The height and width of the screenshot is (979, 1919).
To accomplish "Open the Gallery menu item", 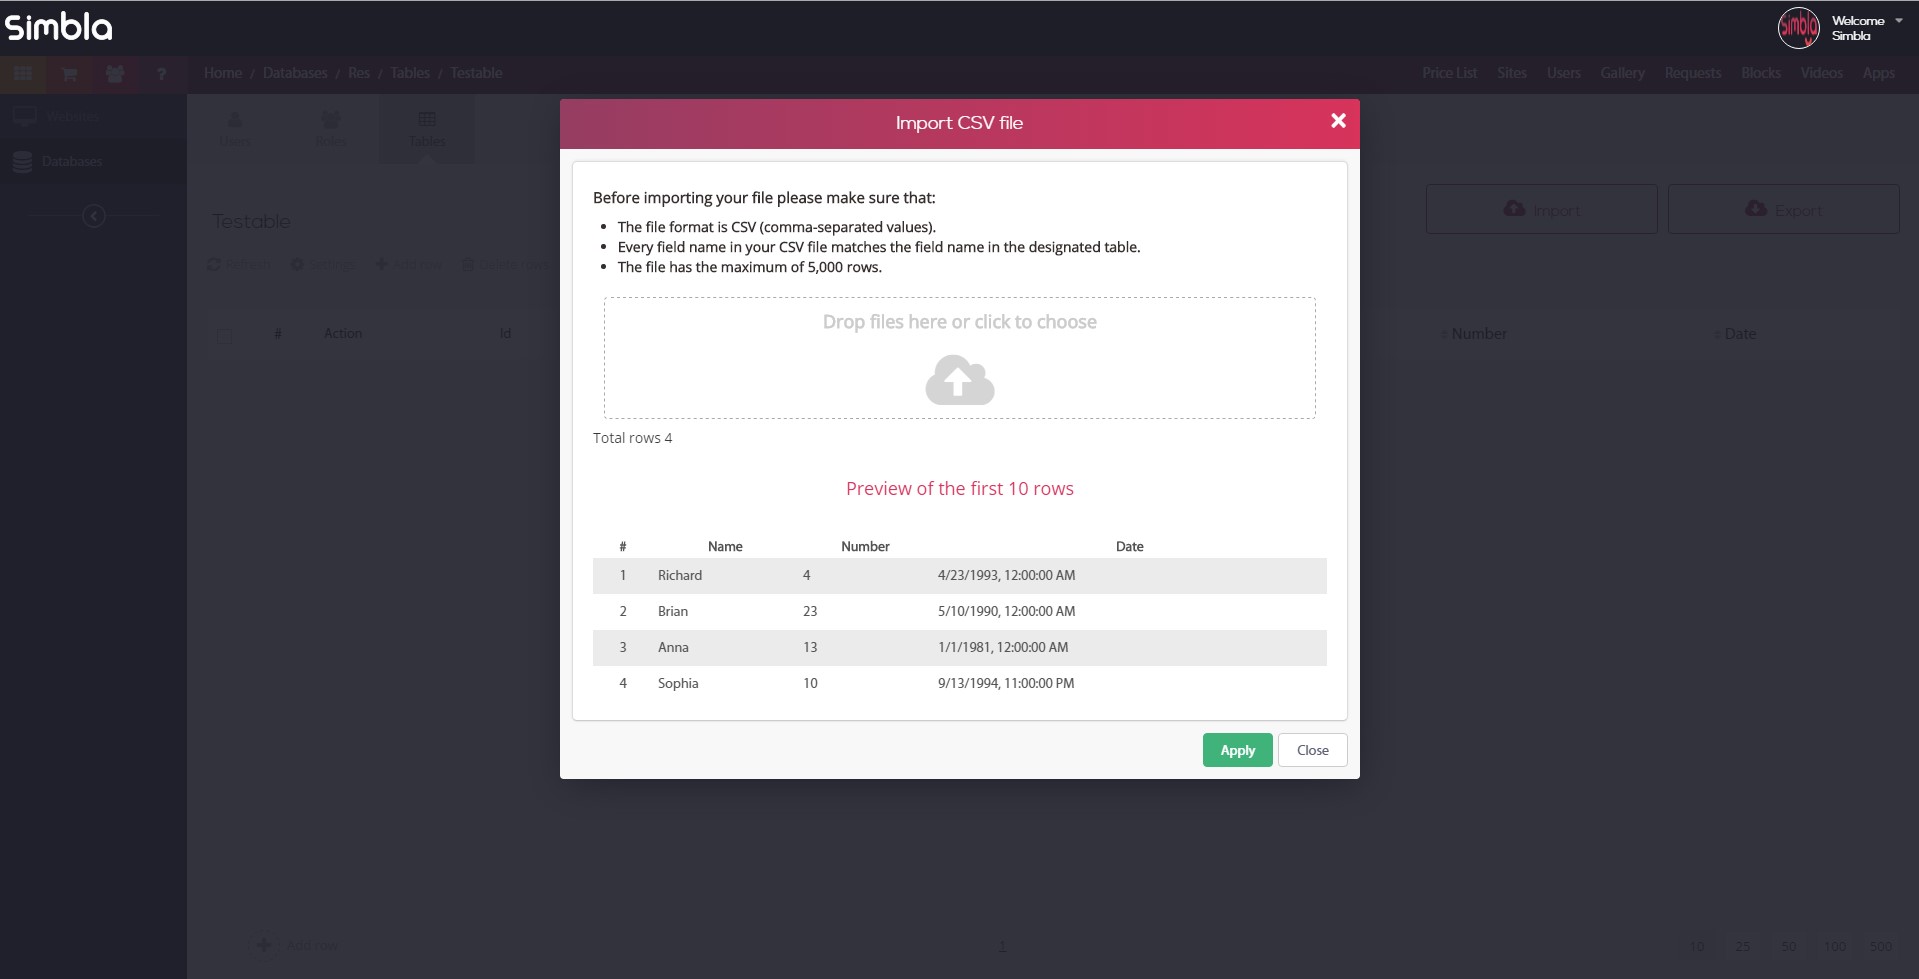I will point(1622,73).
